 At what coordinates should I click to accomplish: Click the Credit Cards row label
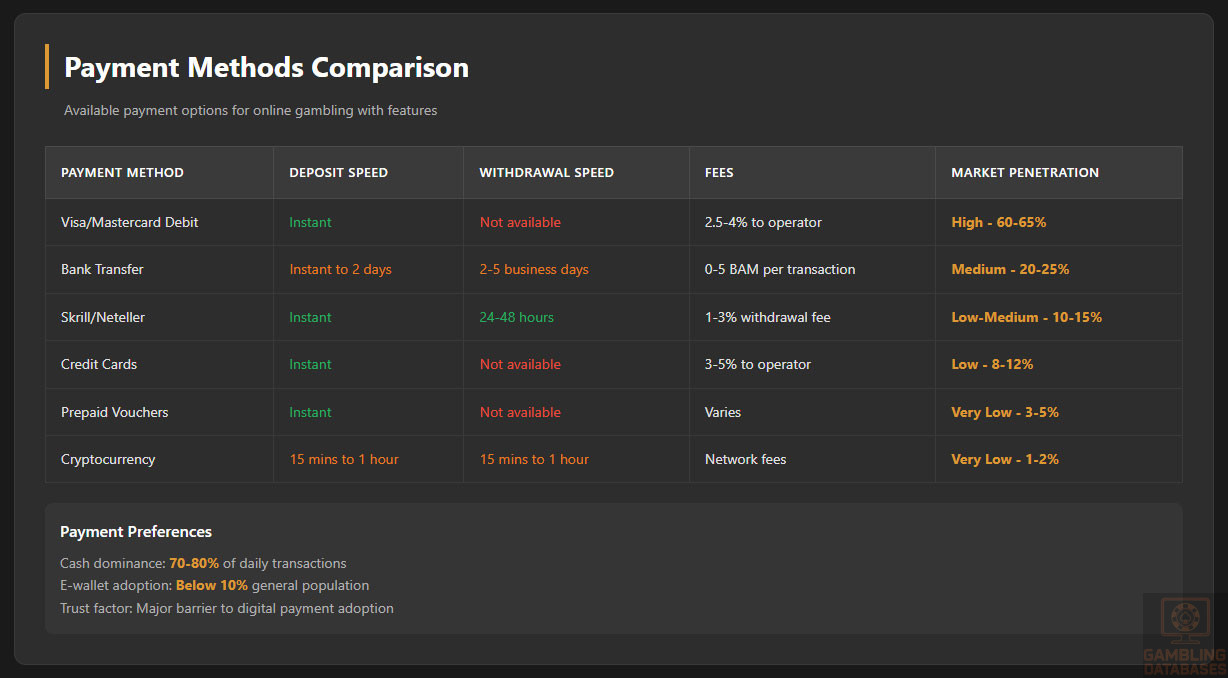click(99, 364)
